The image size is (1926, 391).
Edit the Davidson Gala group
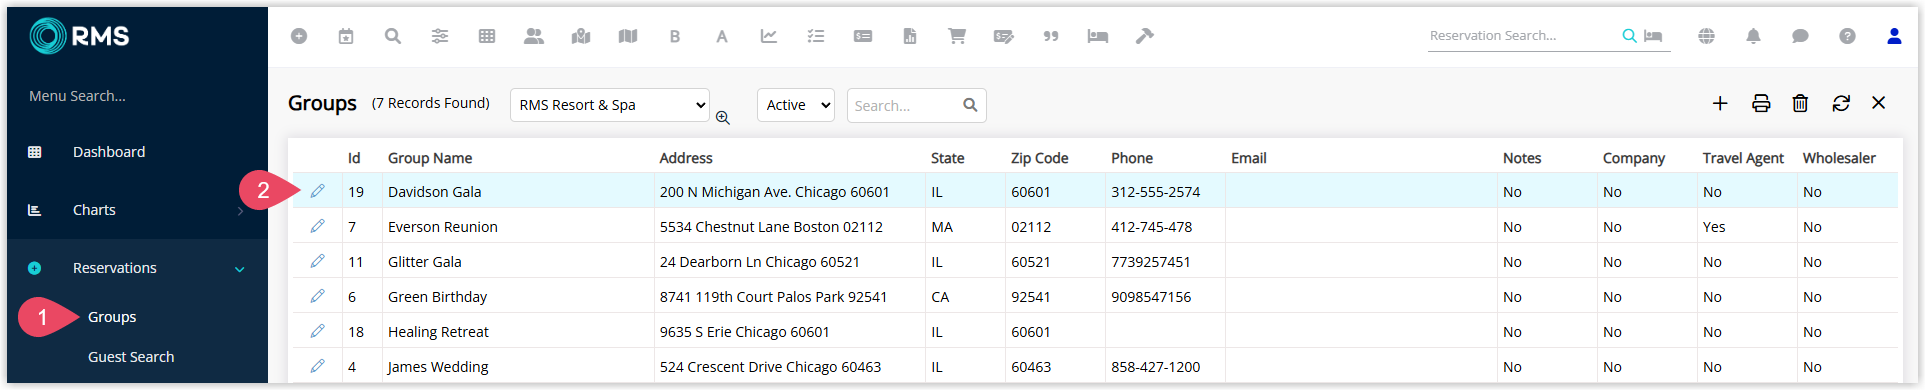[317, 191]
